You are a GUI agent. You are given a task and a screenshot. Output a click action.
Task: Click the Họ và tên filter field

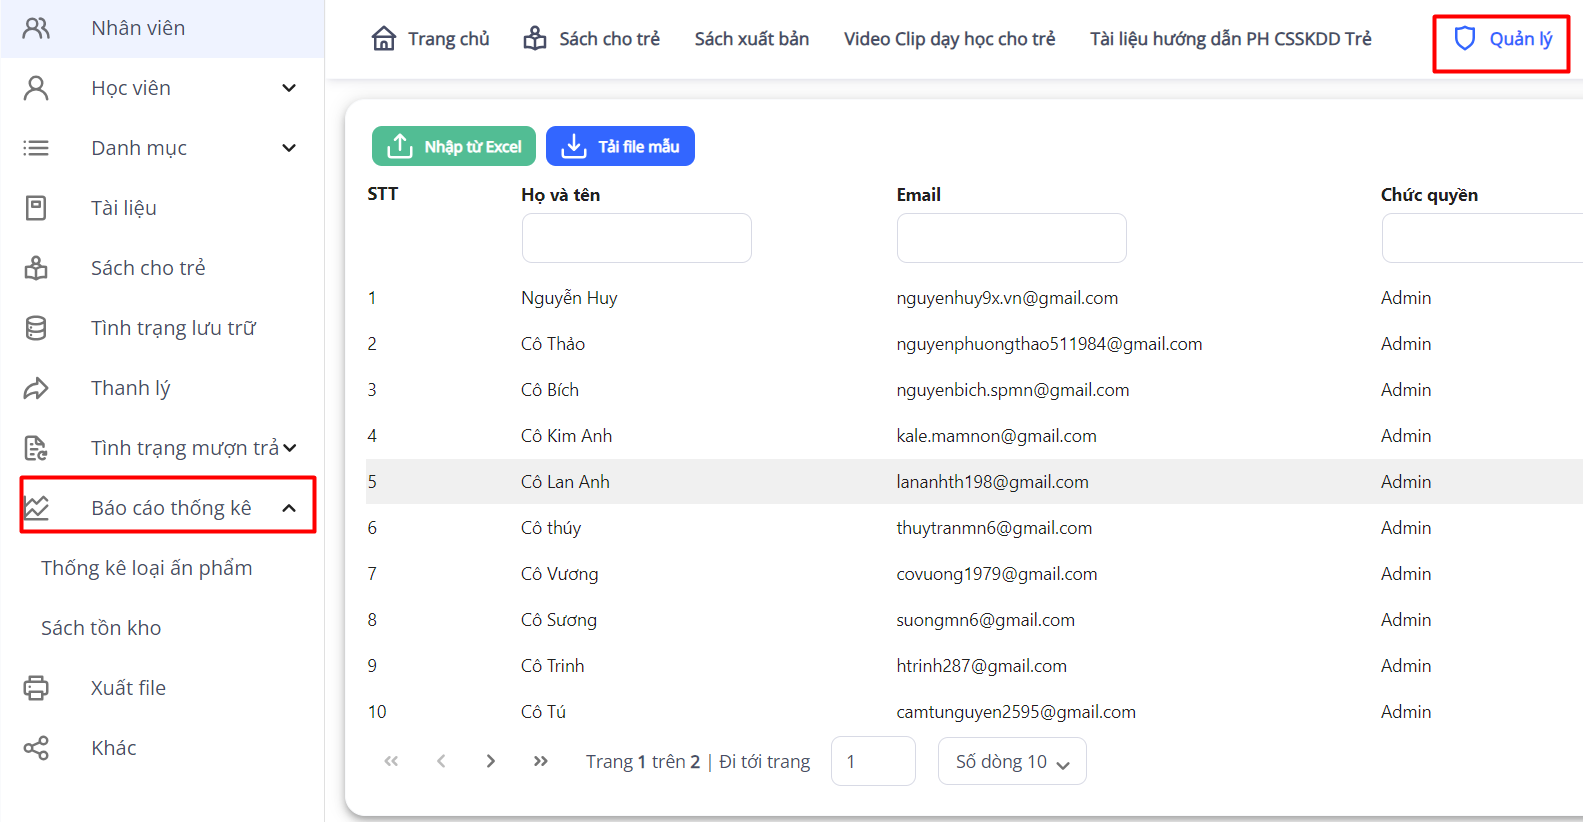636,238
